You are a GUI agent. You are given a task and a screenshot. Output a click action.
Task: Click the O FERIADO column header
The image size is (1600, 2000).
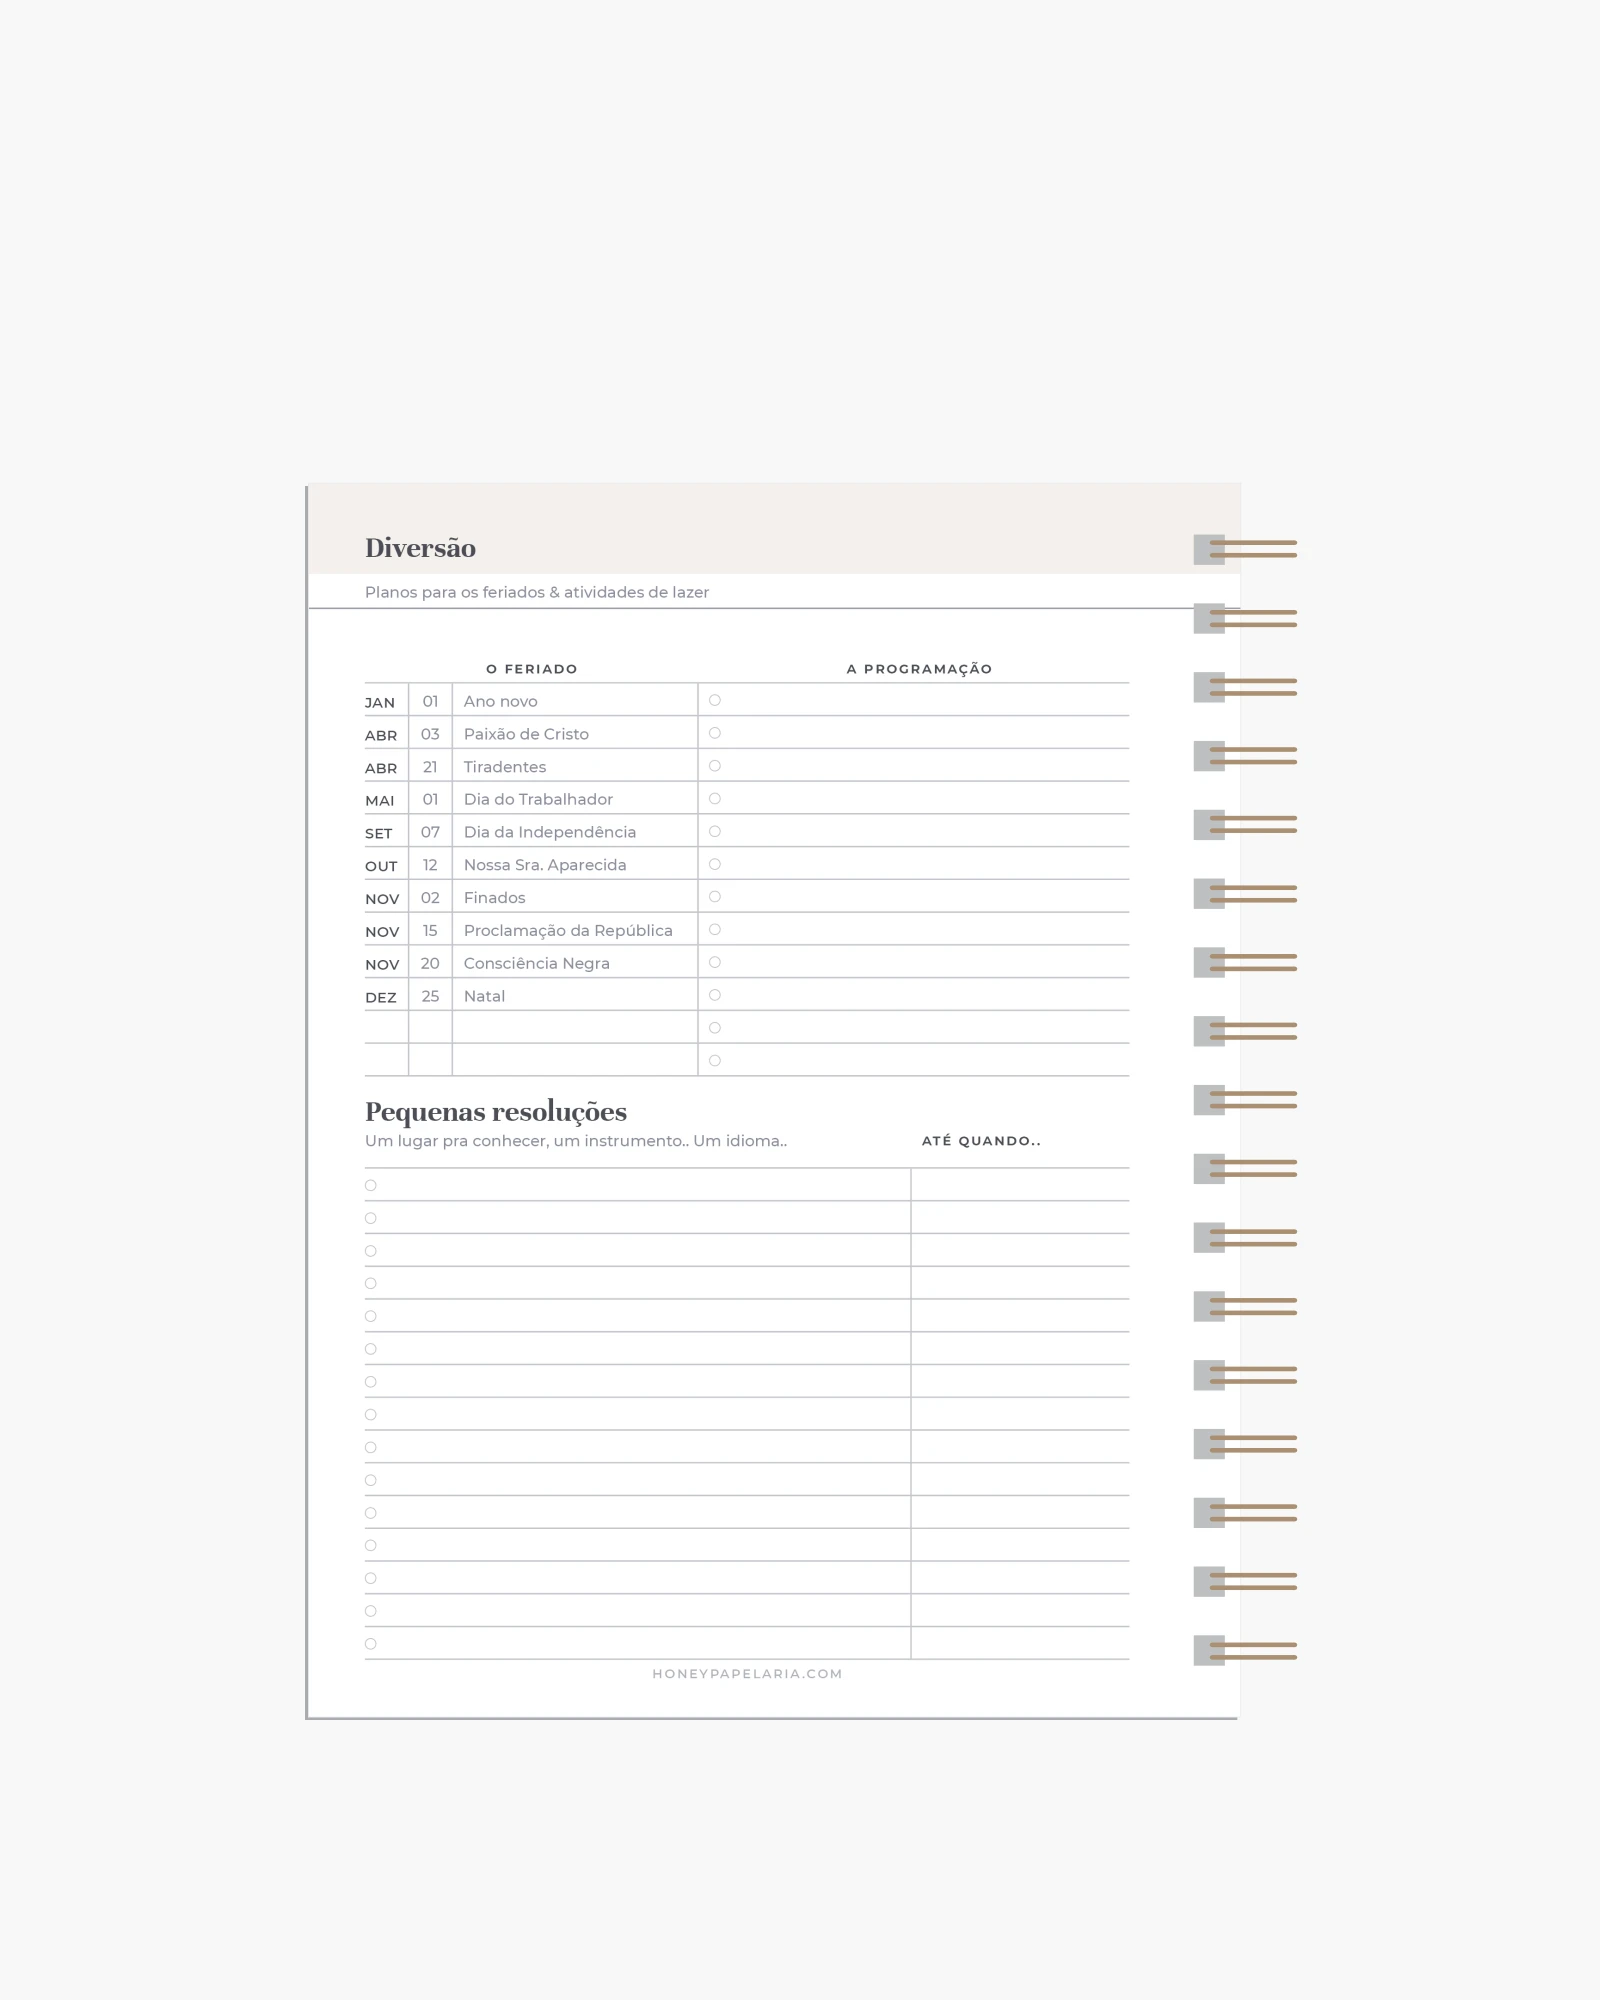pyautogui.click(x=531, y=669)
